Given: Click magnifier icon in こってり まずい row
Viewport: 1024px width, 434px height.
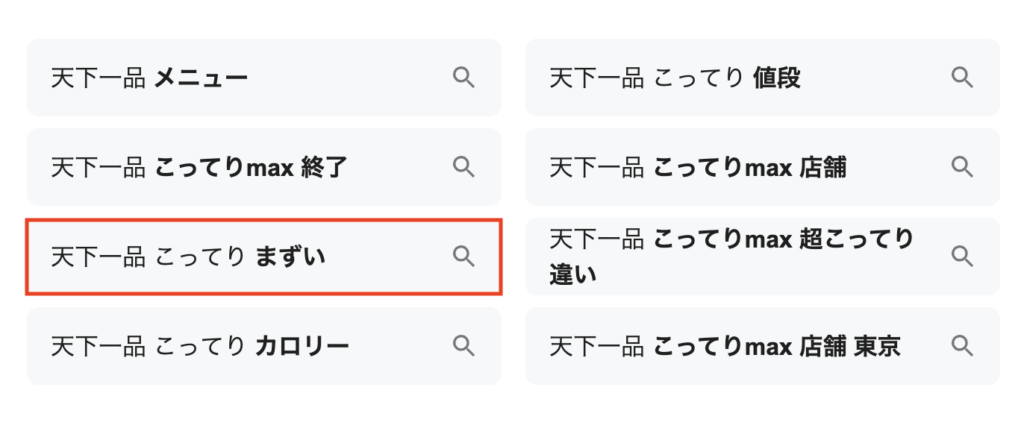Looking at the screenshot, I should click(464, 256).
